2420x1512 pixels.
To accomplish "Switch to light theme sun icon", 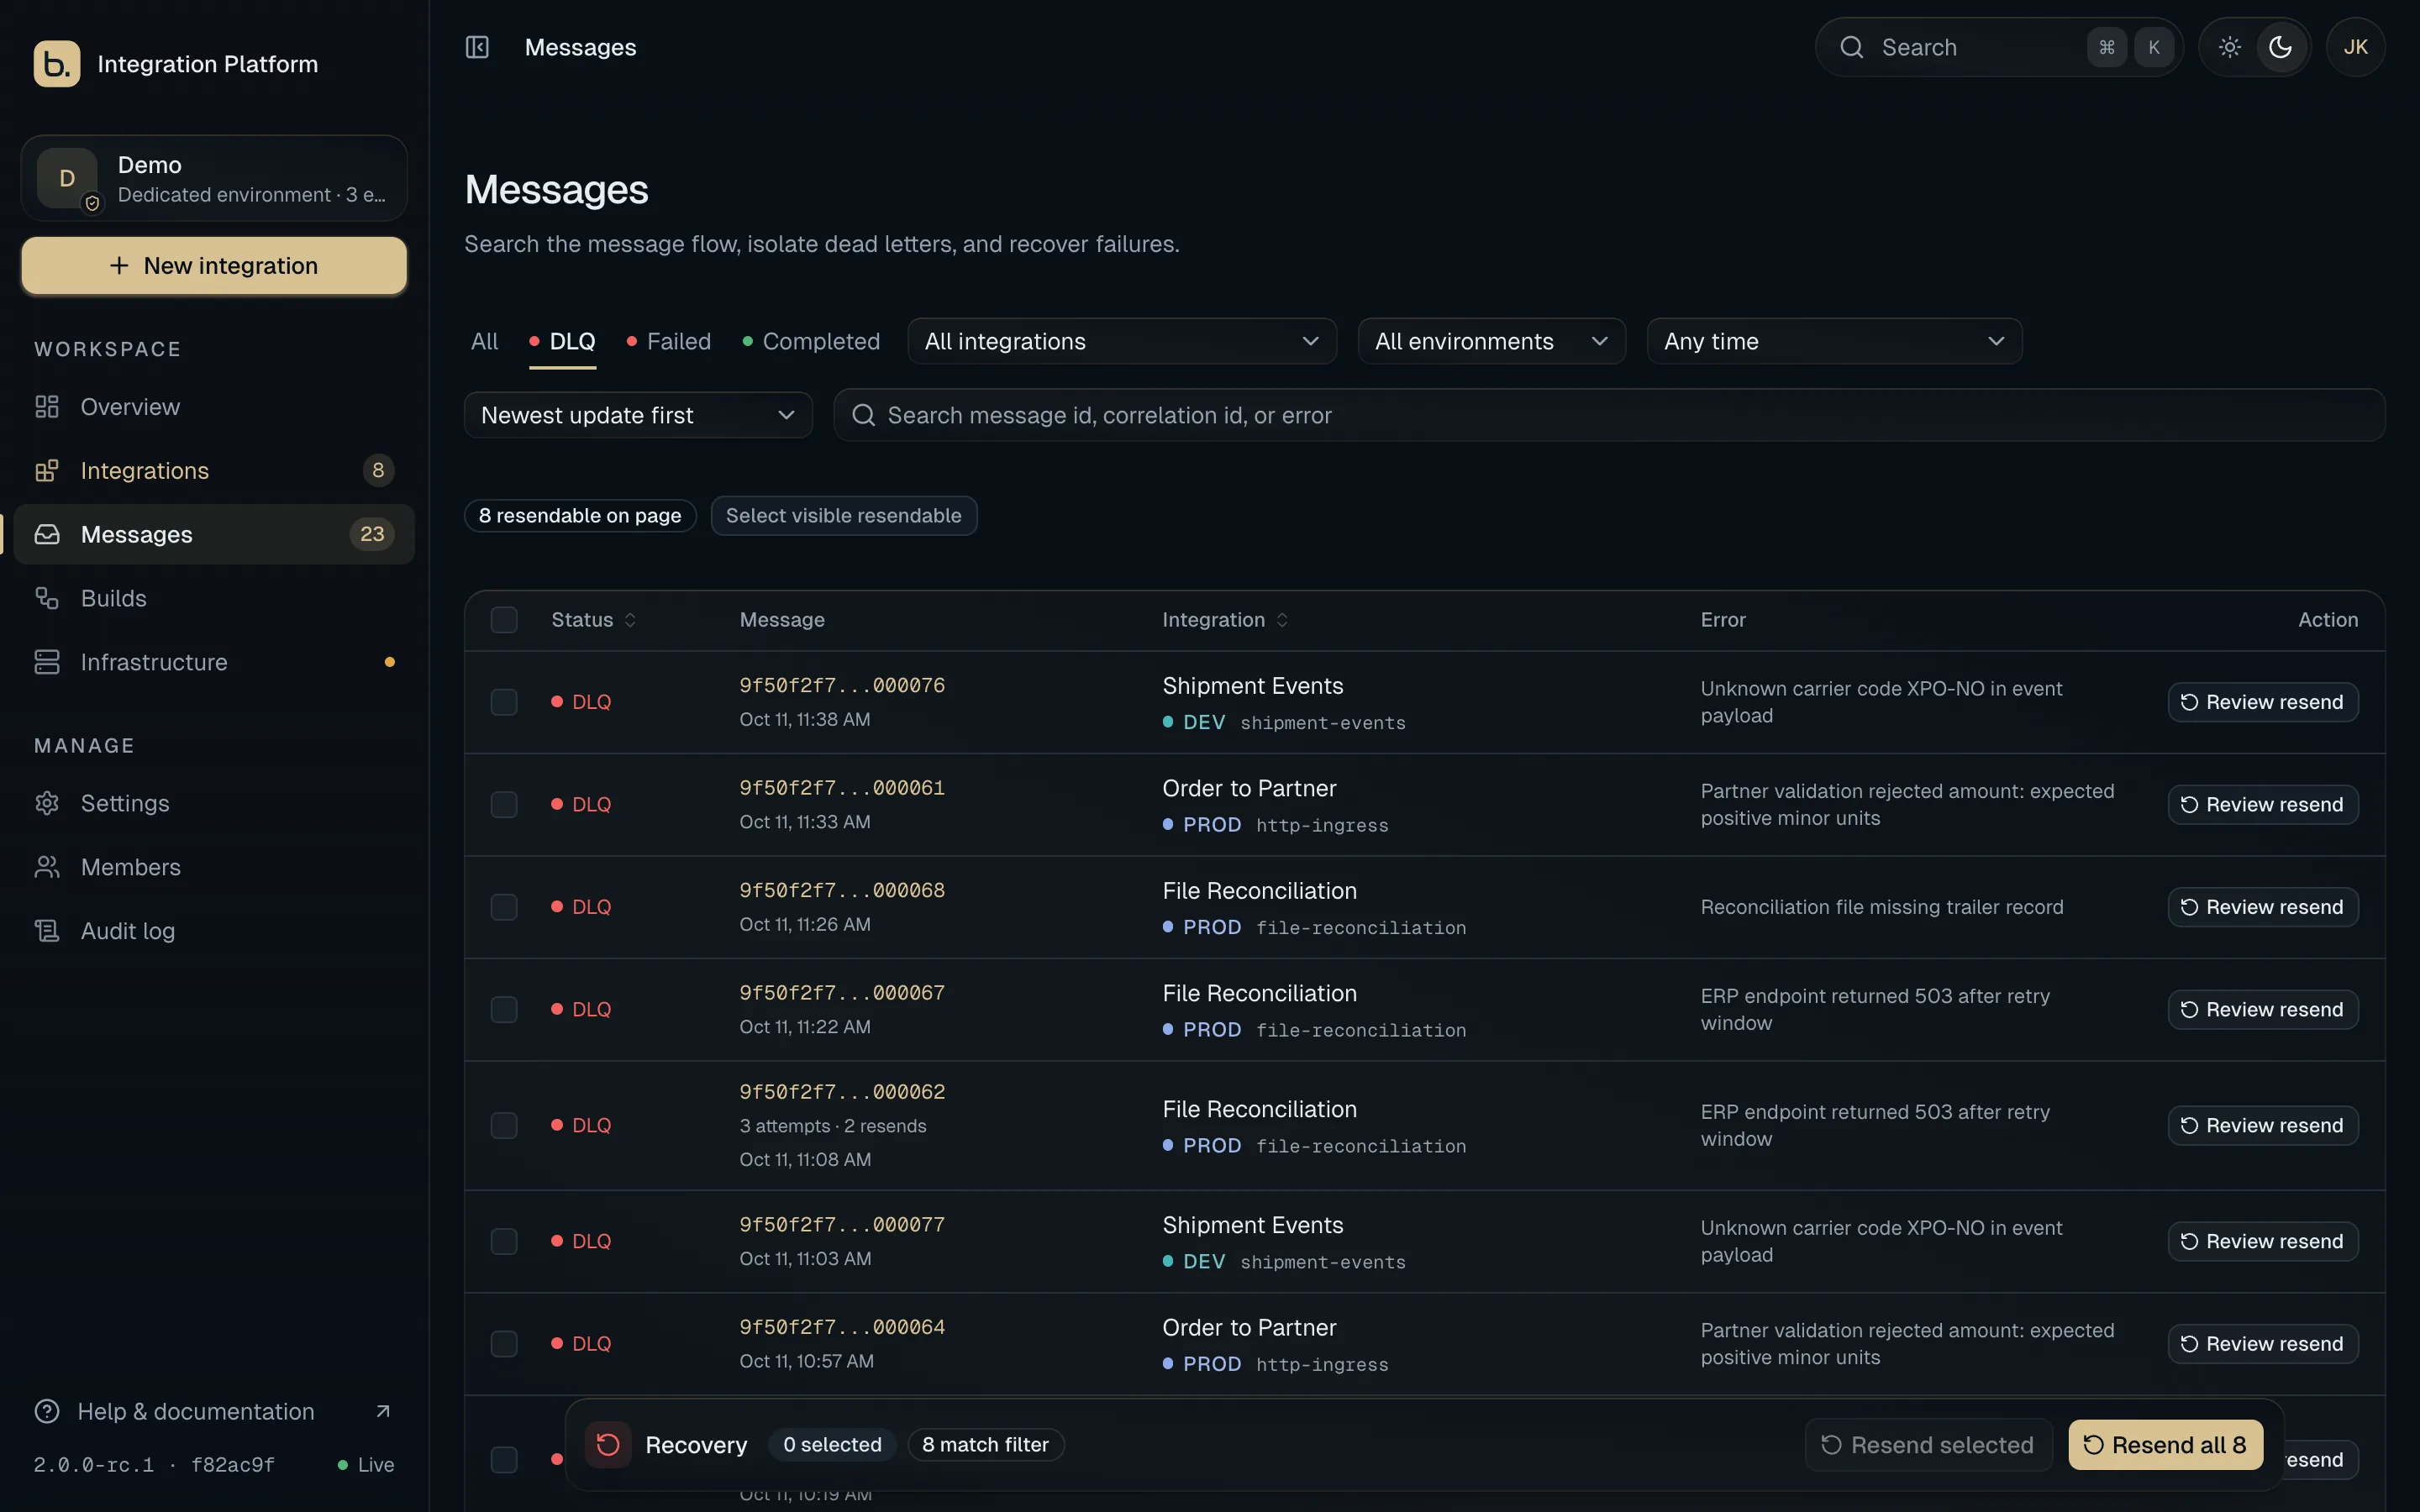I will [2229, 47].
